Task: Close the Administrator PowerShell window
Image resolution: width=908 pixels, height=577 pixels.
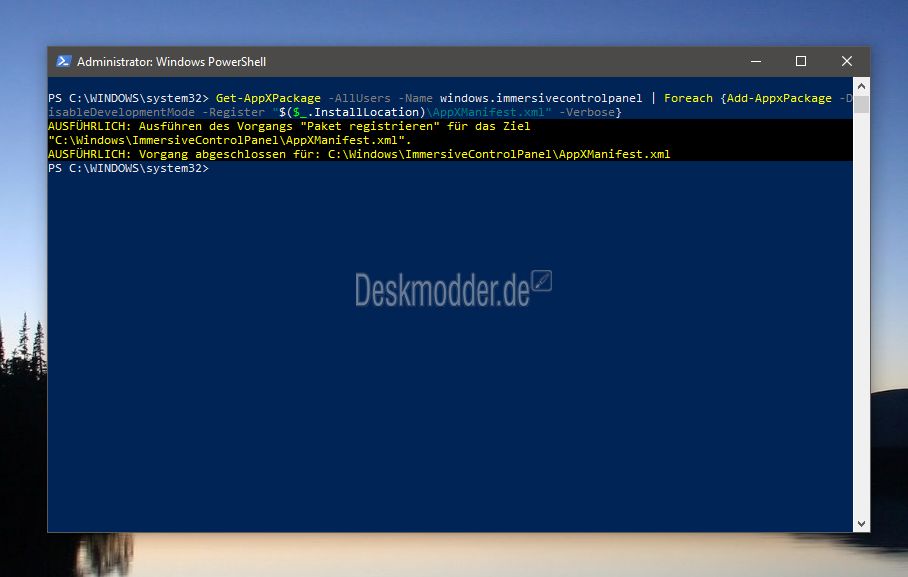Action: coord(847,61)
